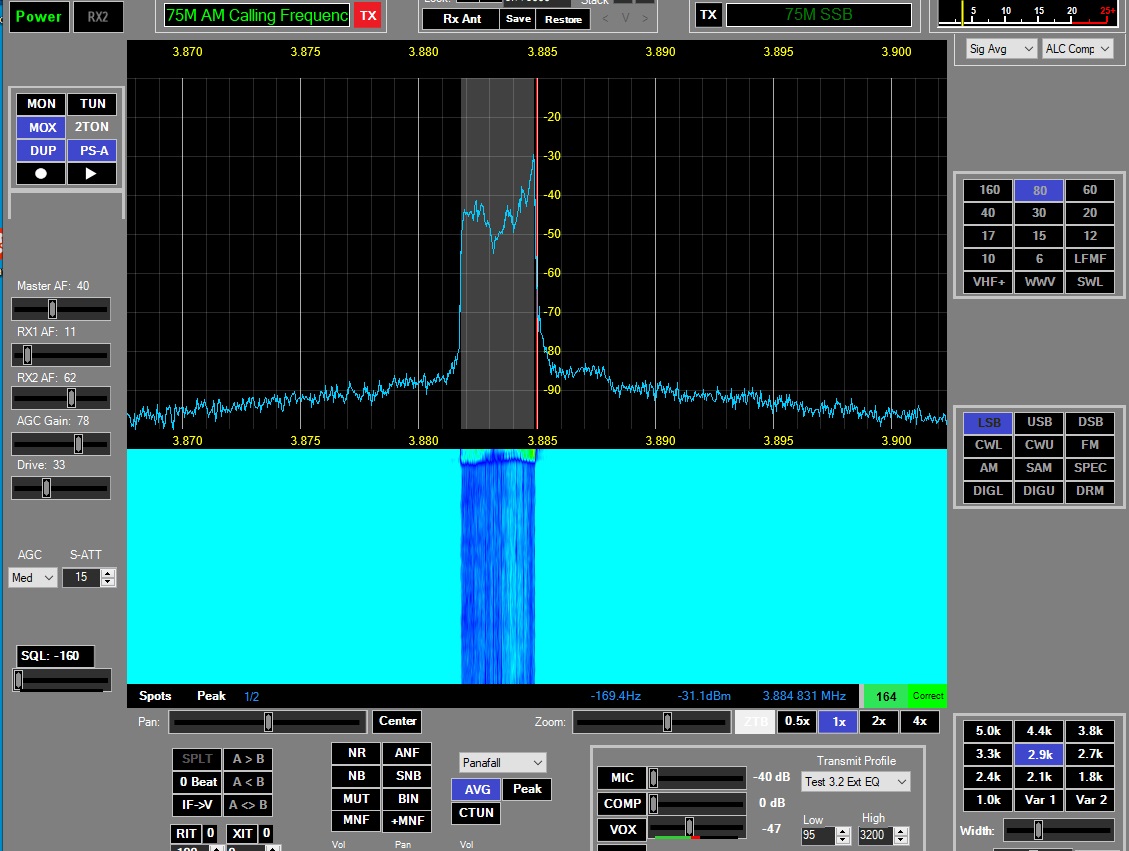This screenshot has height=851, width=1129.
Task: Open the Sig Avg meter dropdown
Action: [x=1001, y=49]
